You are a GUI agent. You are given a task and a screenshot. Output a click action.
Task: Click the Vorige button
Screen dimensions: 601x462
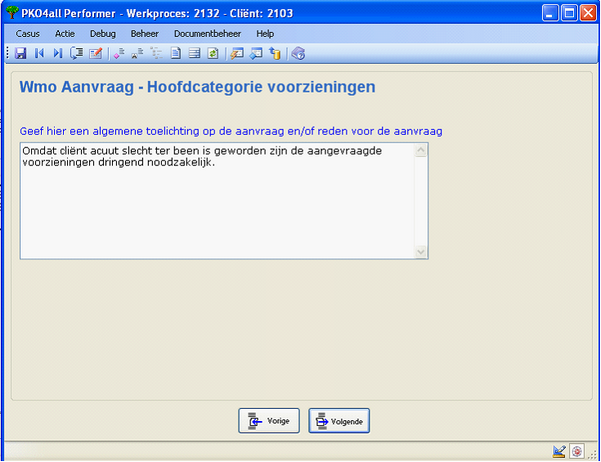pyautogui.click(x=269, y=421)
